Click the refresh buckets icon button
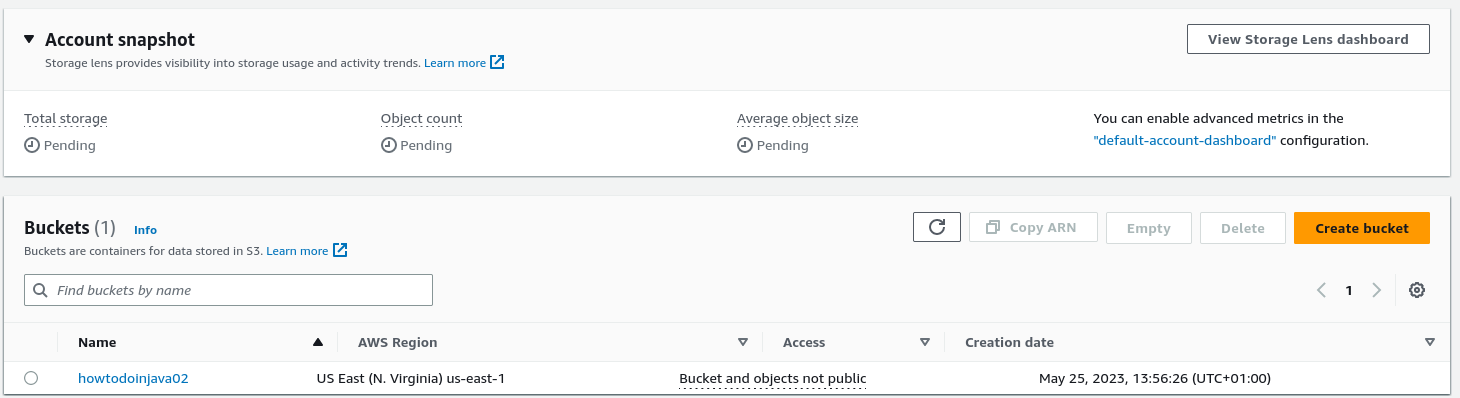This screenshot has height=398, width=1460. pyautogui.click(x=937, y=227)
